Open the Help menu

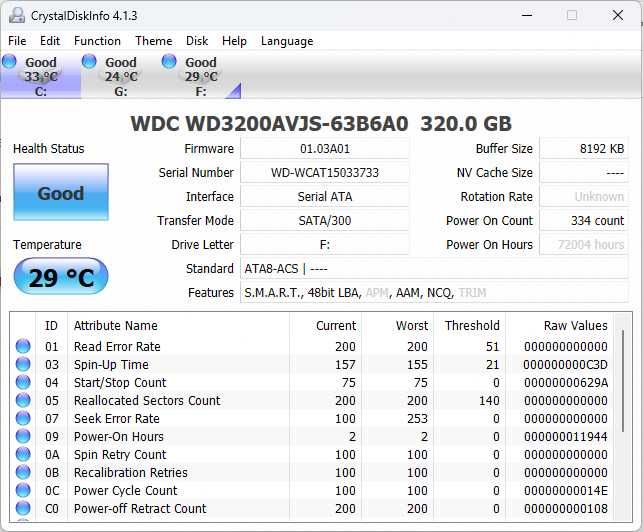click(x=234, y=41)
